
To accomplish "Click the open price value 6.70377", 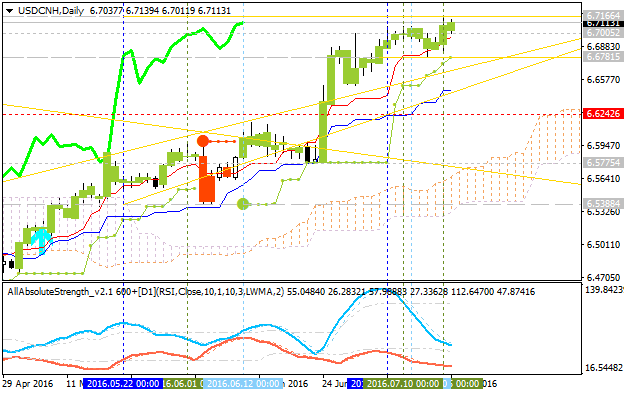I will (105, 11).
